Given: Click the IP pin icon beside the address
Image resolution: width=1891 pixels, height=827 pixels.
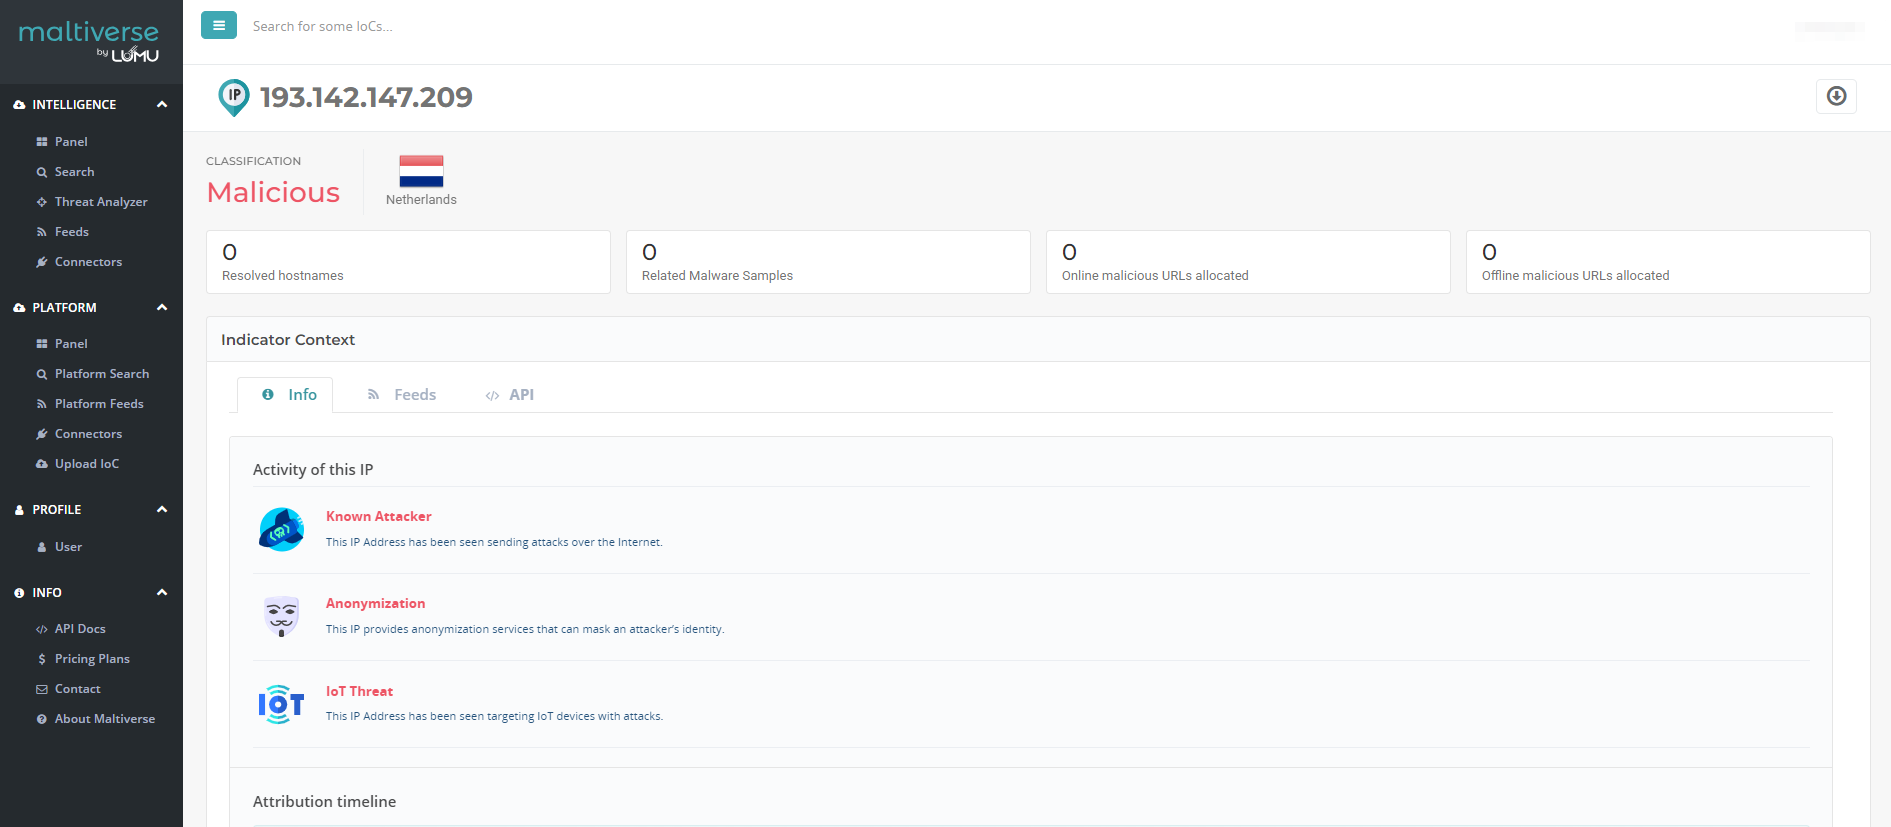Looking at the screenshot, I should click(234, 98).
